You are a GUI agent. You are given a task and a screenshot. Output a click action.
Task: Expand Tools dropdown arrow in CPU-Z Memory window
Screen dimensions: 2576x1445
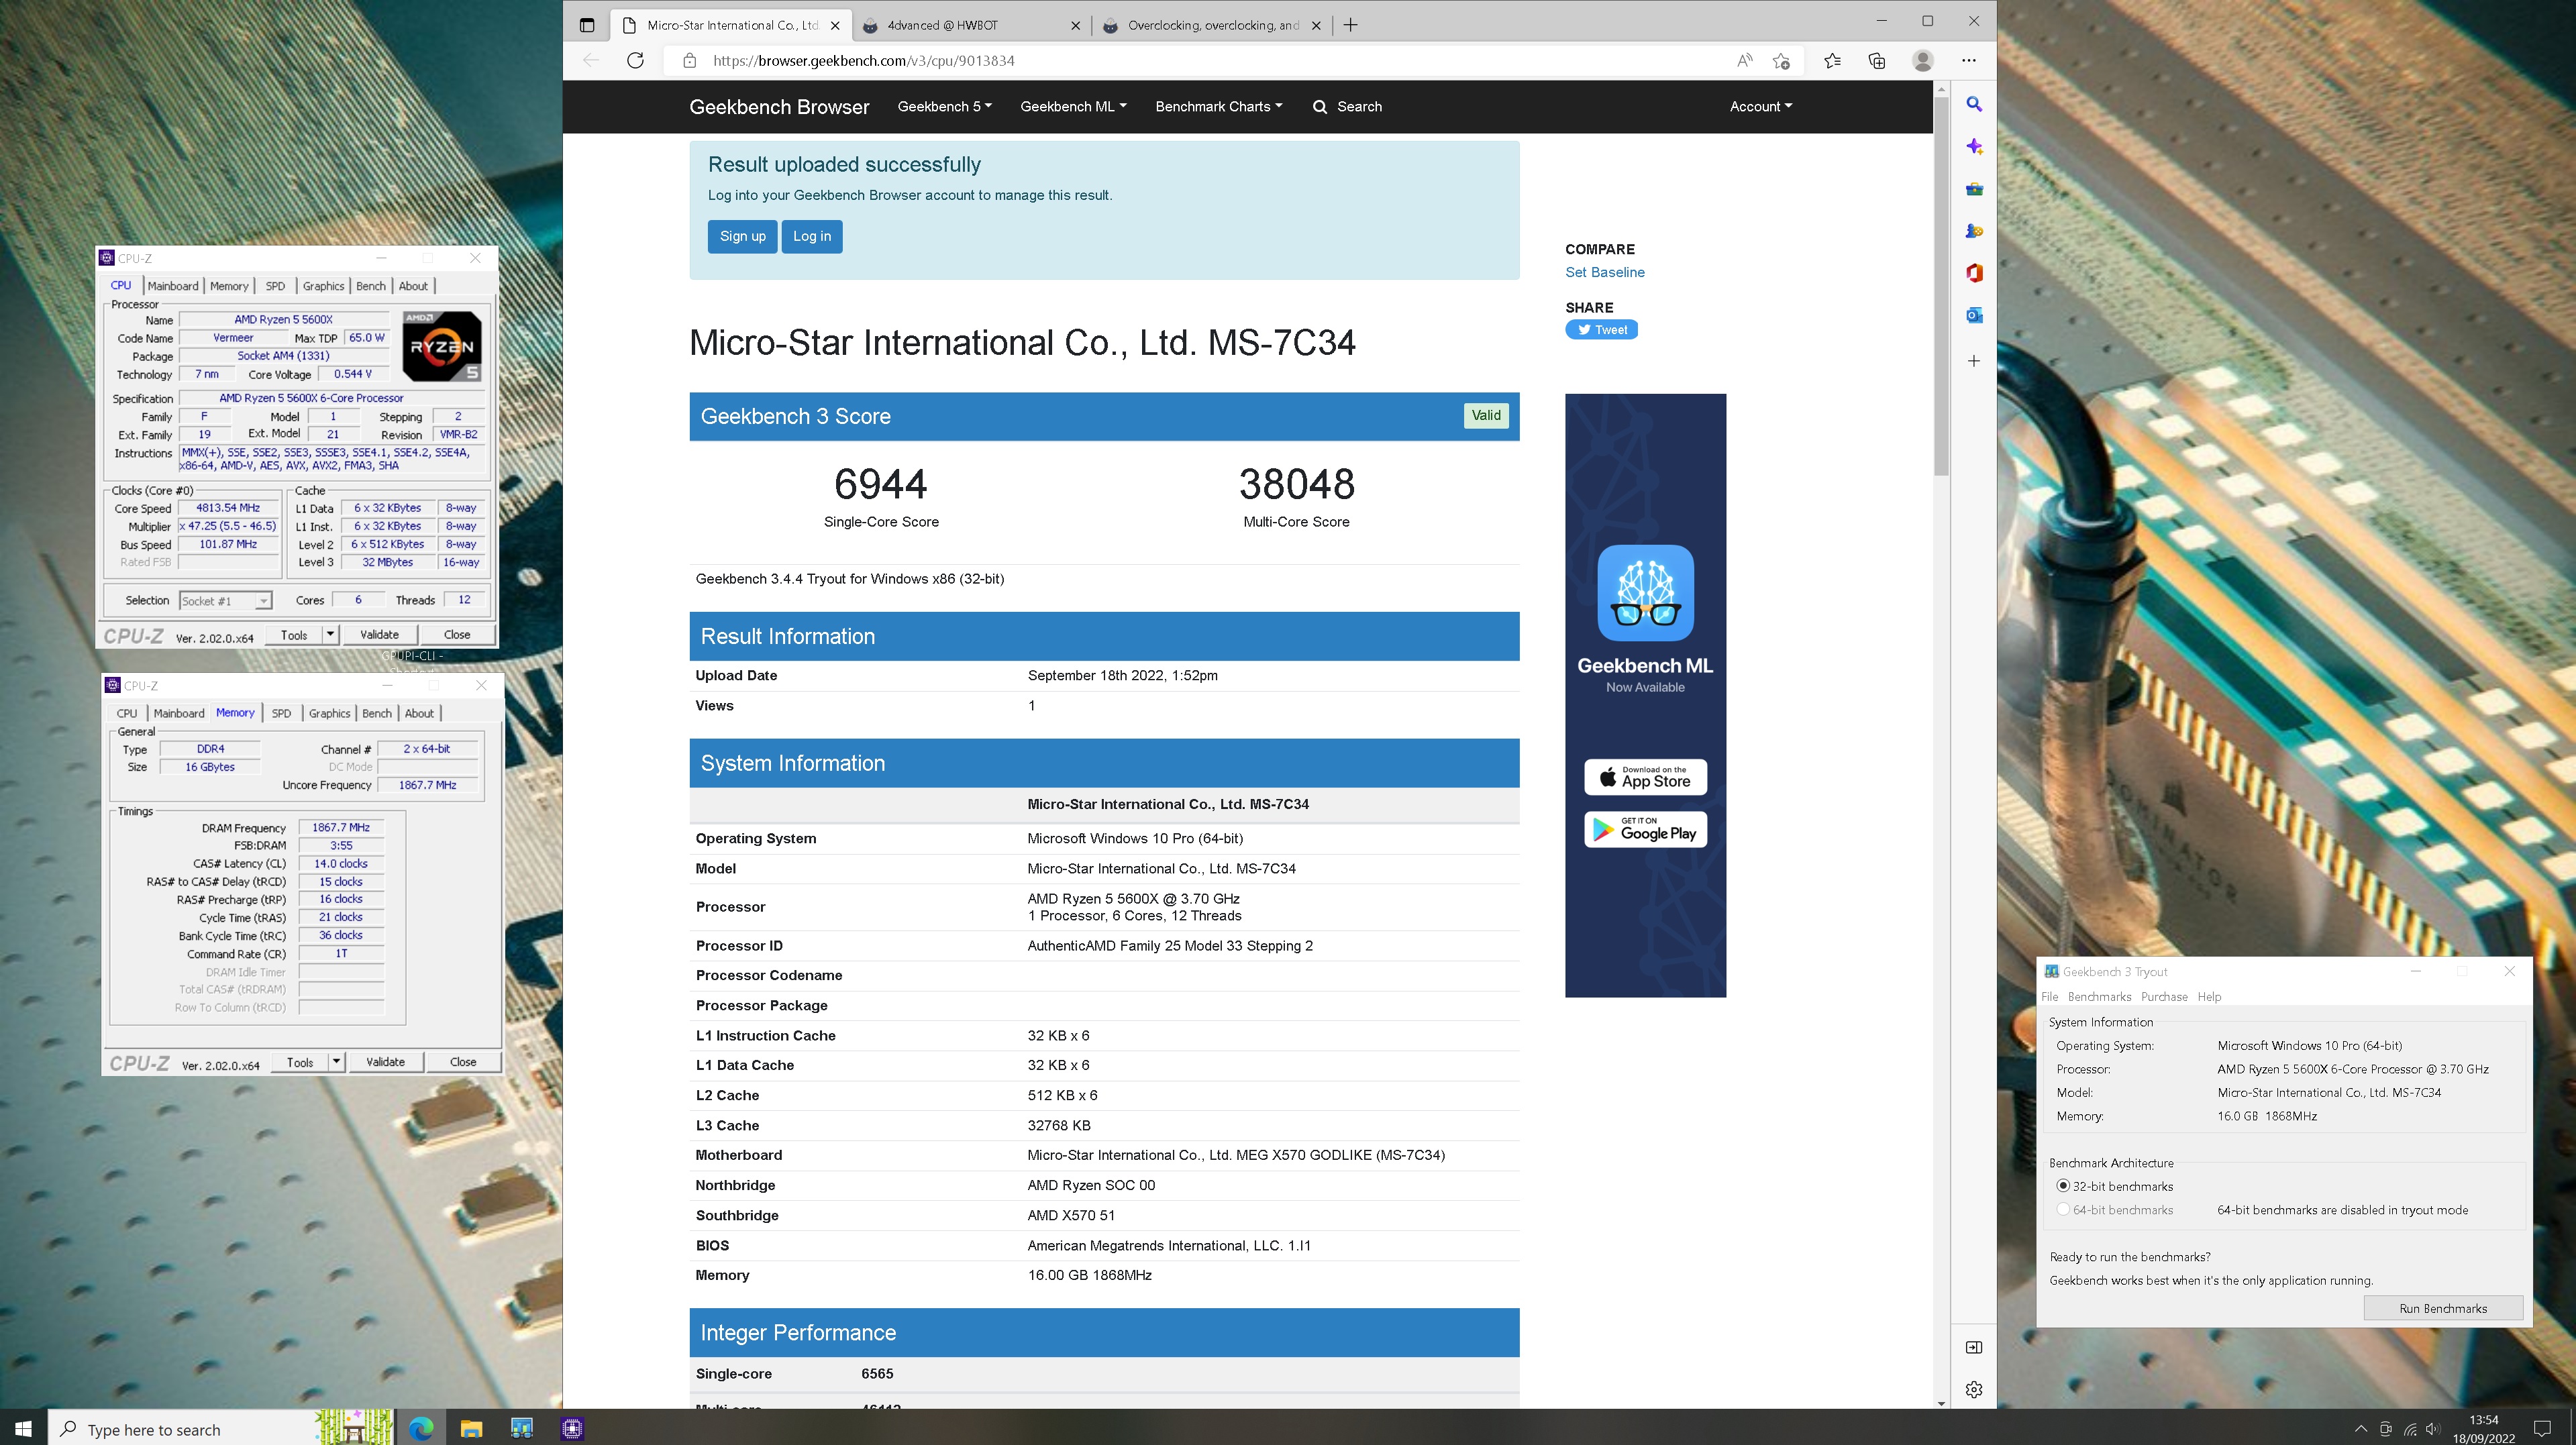(x=337, y=1062)
